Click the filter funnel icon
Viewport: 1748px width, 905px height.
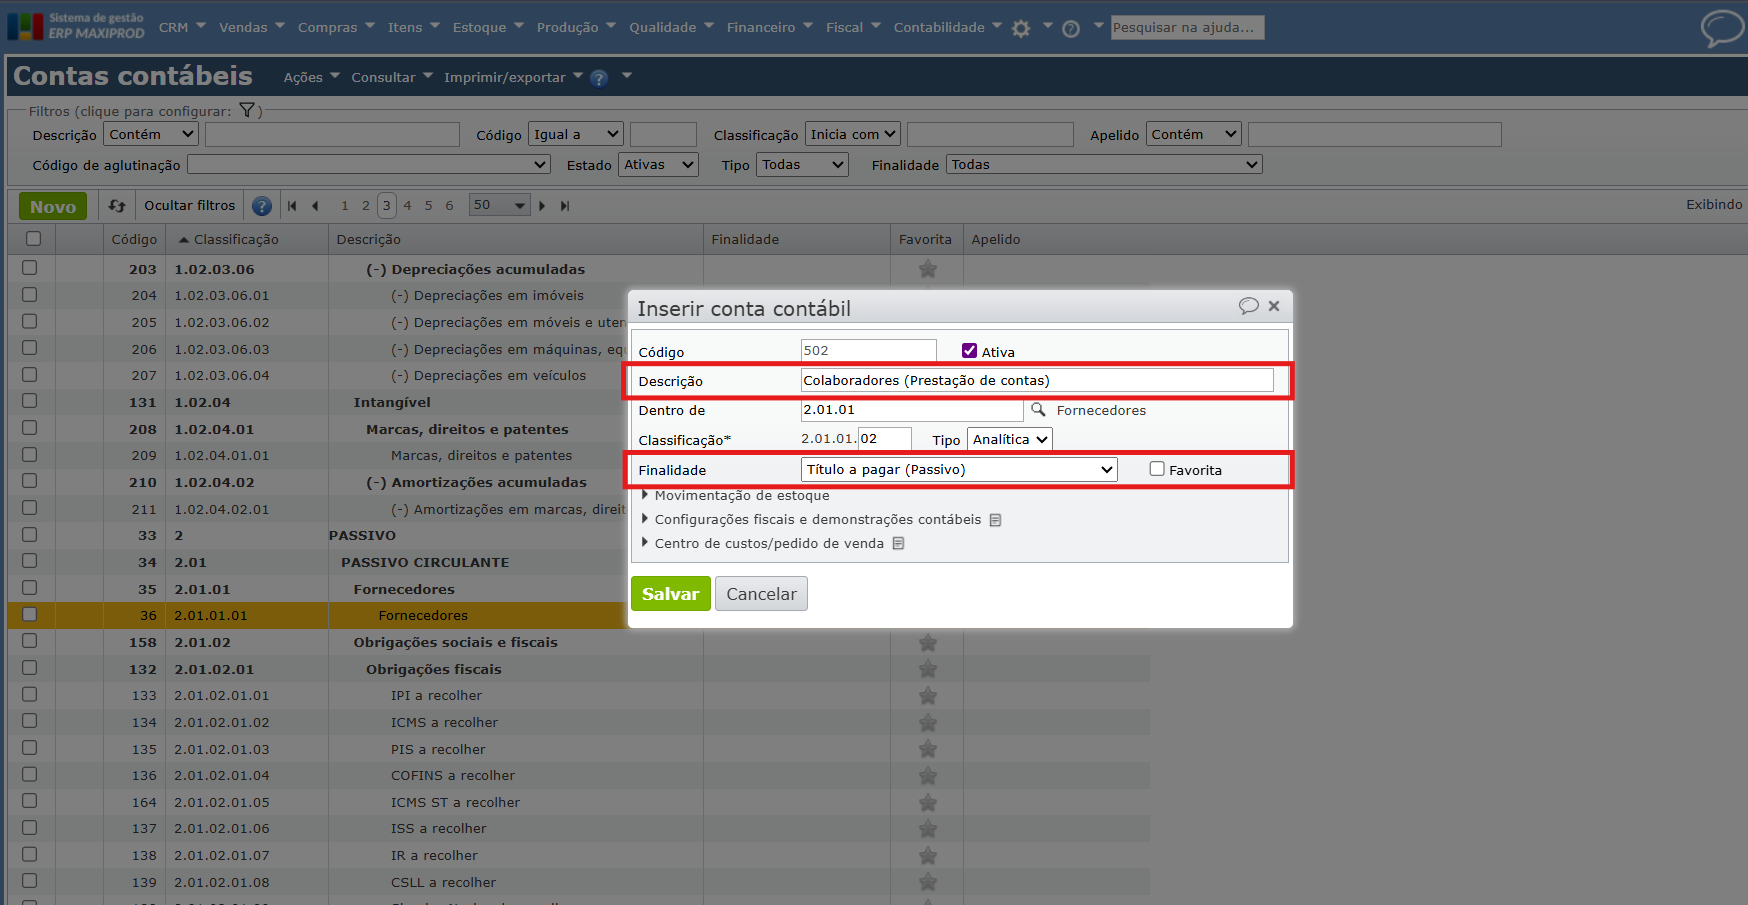coord(247,111)
